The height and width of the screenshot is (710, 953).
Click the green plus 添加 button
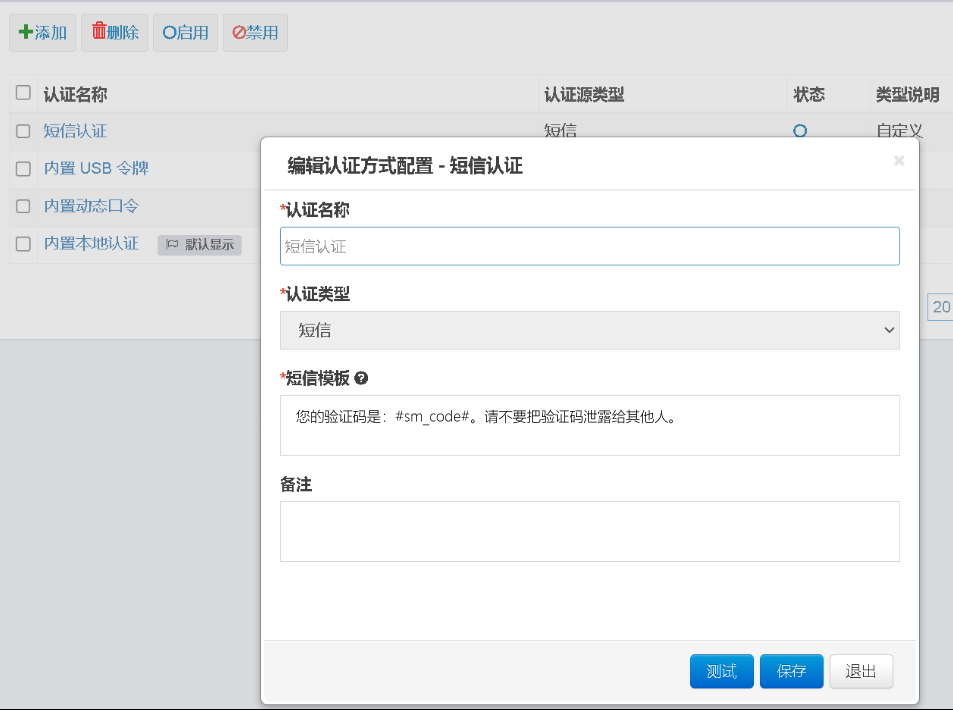click(x=43, y=33)
